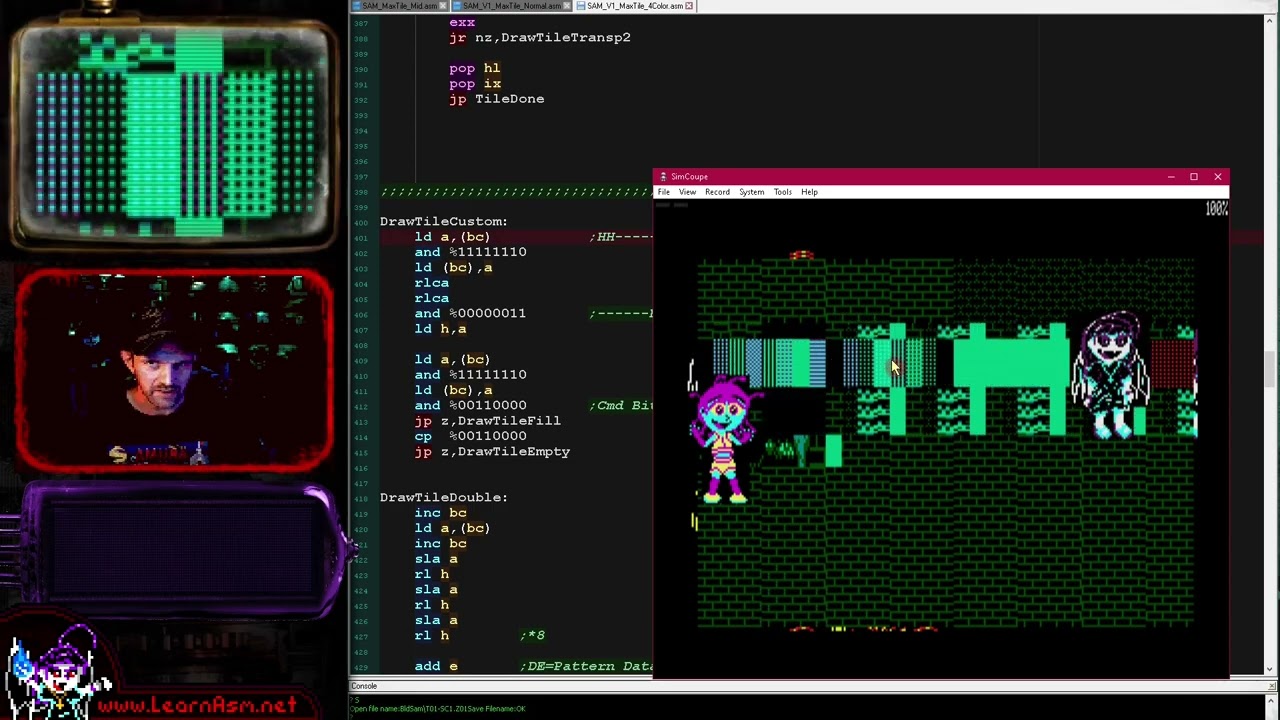Click the line number 401 in the gutter
This screenshot has width=1280, height=720.
(362, 237)
